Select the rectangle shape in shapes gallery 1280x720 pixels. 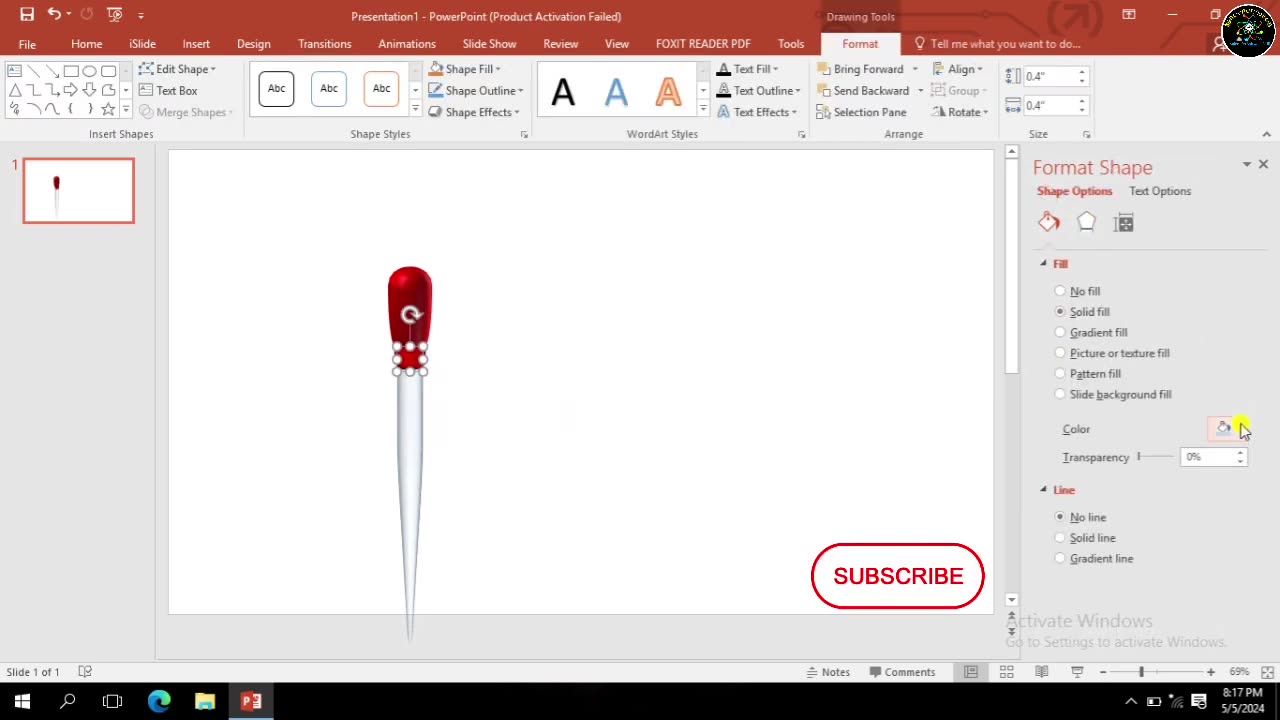point(71,71)
